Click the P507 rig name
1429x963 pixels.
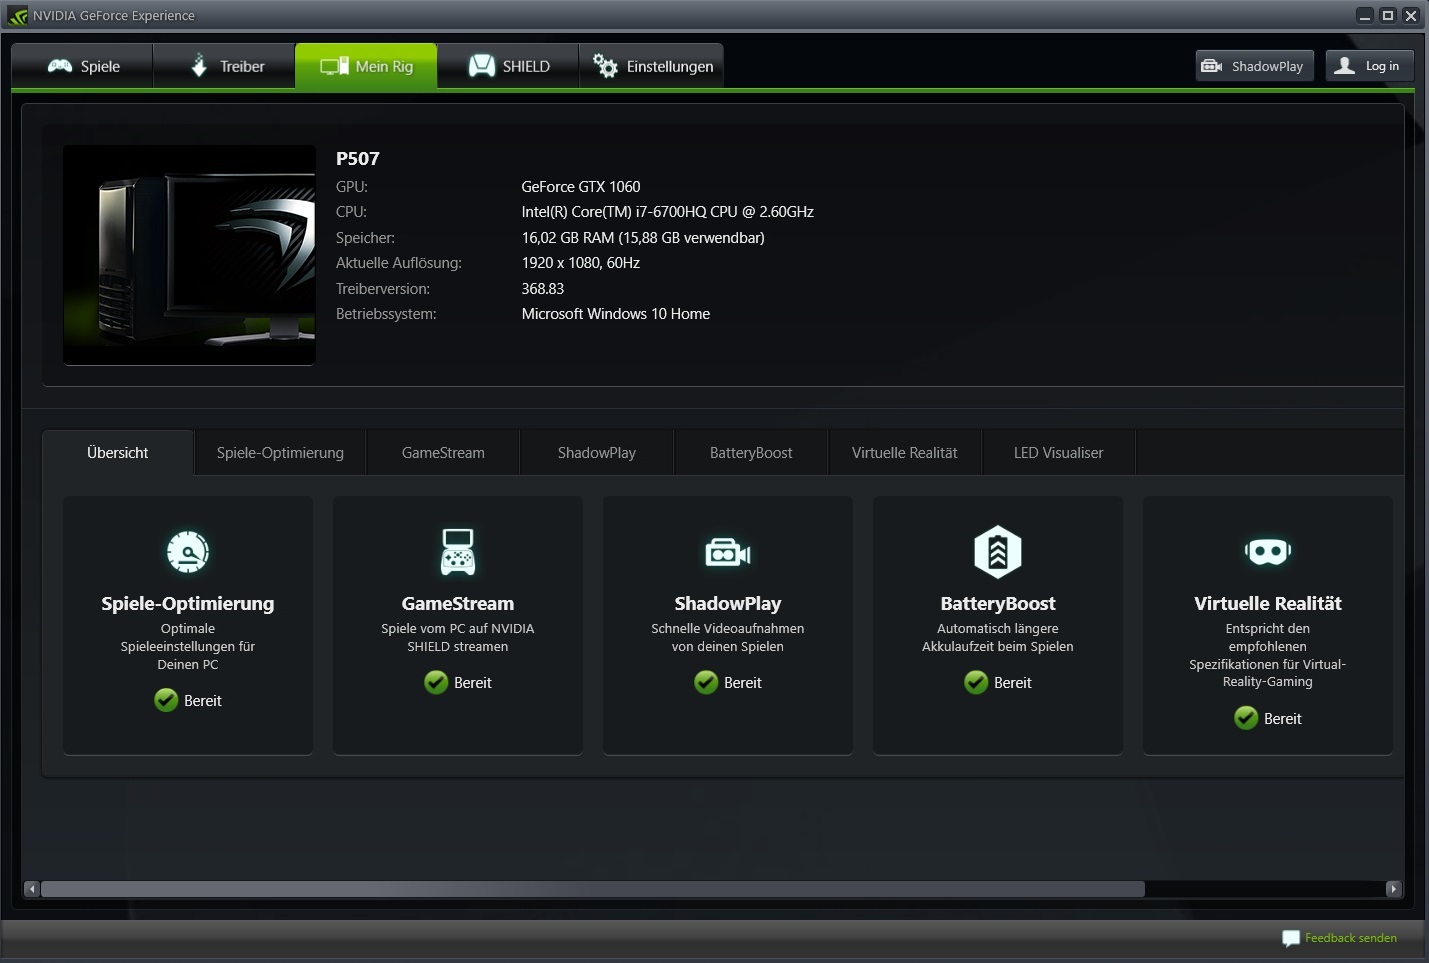[x=358, y=158]
